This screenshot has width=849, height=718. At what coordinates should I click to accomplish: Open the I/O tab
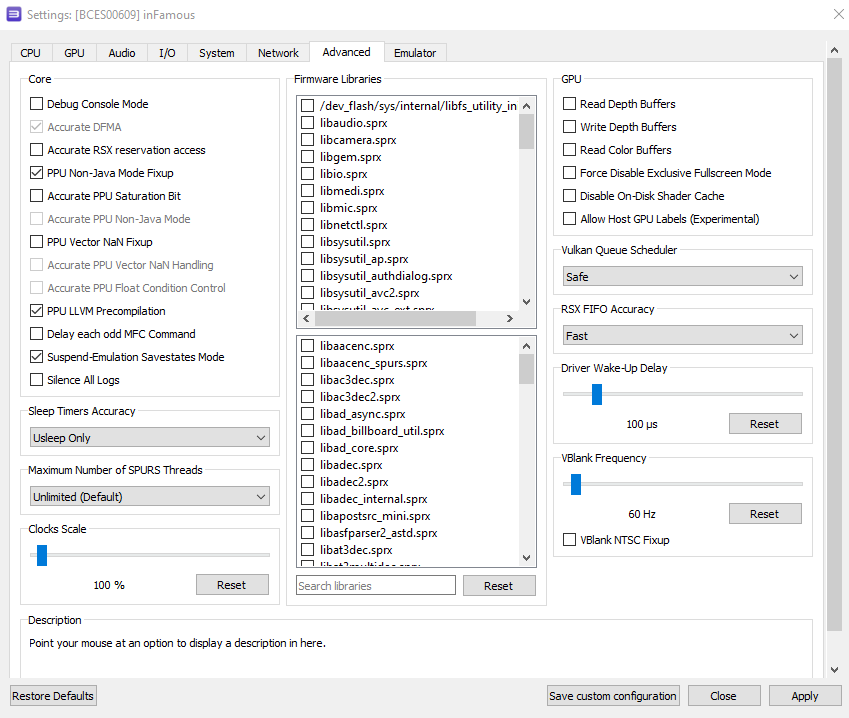167,53
